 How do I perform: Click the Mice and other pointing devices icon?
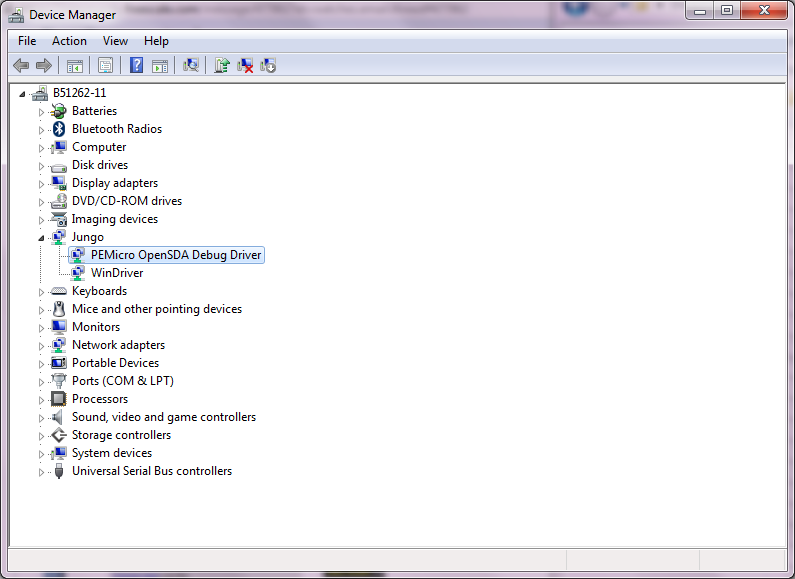[59, 309]
